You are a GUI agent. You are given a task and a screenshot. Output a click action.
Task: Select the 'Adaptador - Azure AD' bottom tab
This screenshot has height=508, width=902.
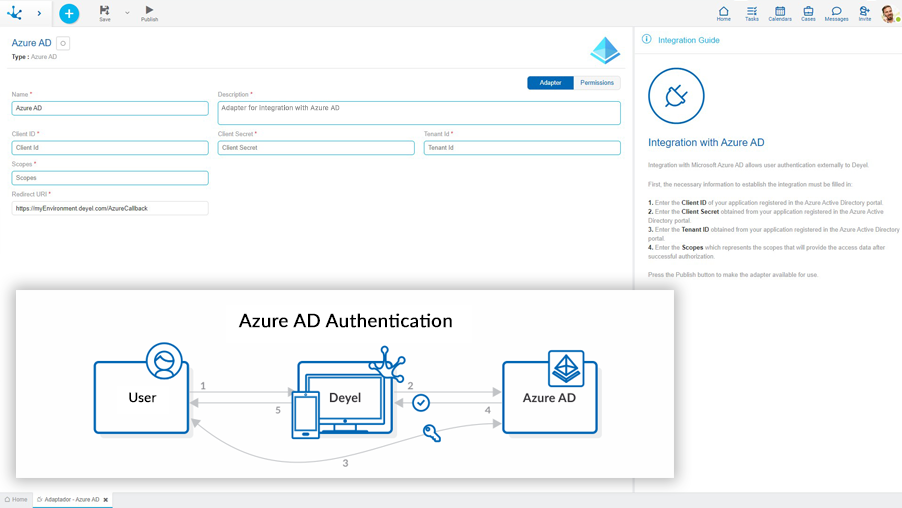(x=68, y=499)
